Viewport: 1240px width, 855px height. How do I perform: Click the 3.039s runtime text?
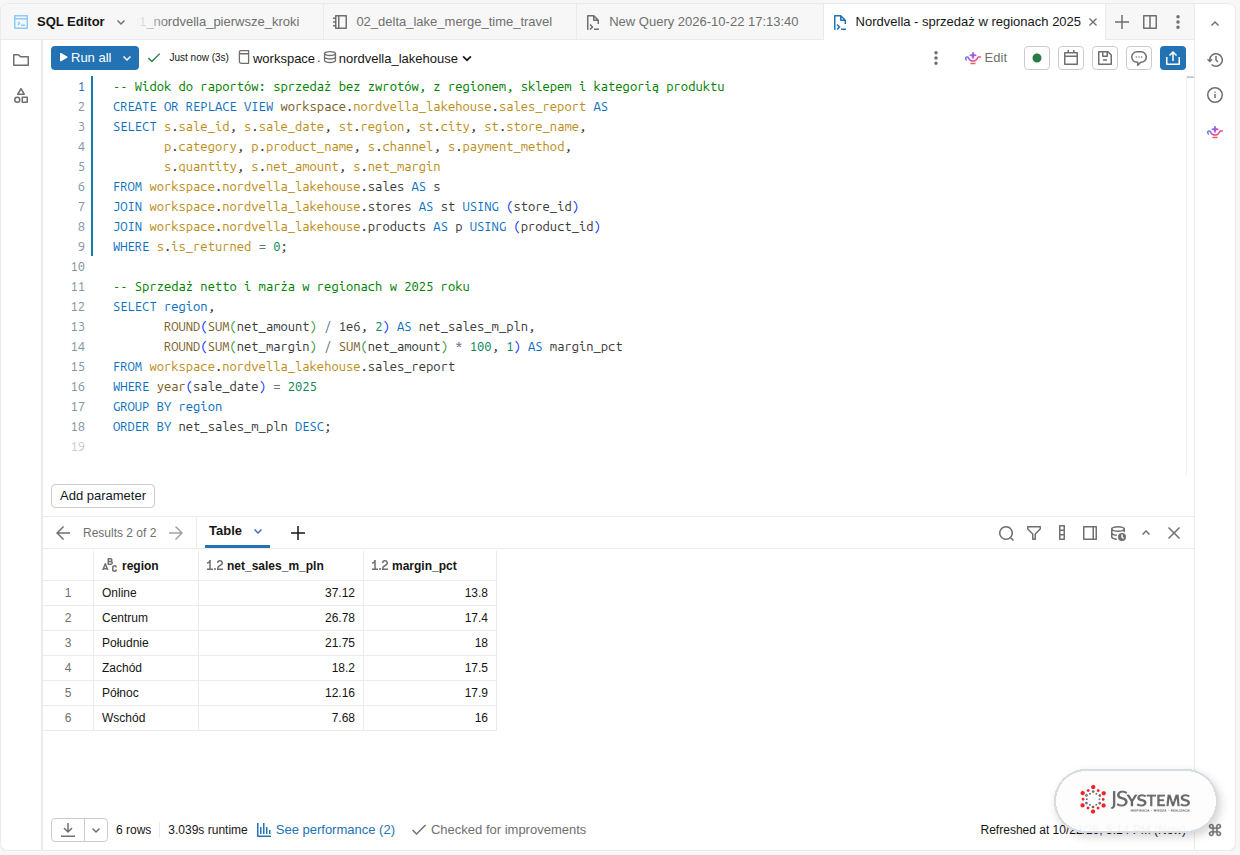[207, 830]
